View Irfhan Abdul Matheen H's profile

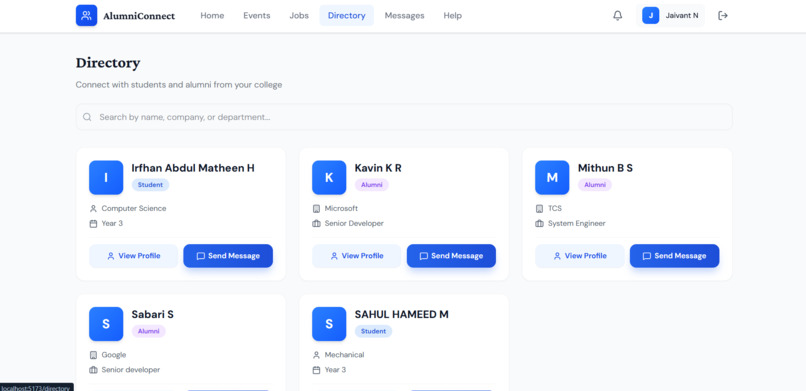(134, 256)
